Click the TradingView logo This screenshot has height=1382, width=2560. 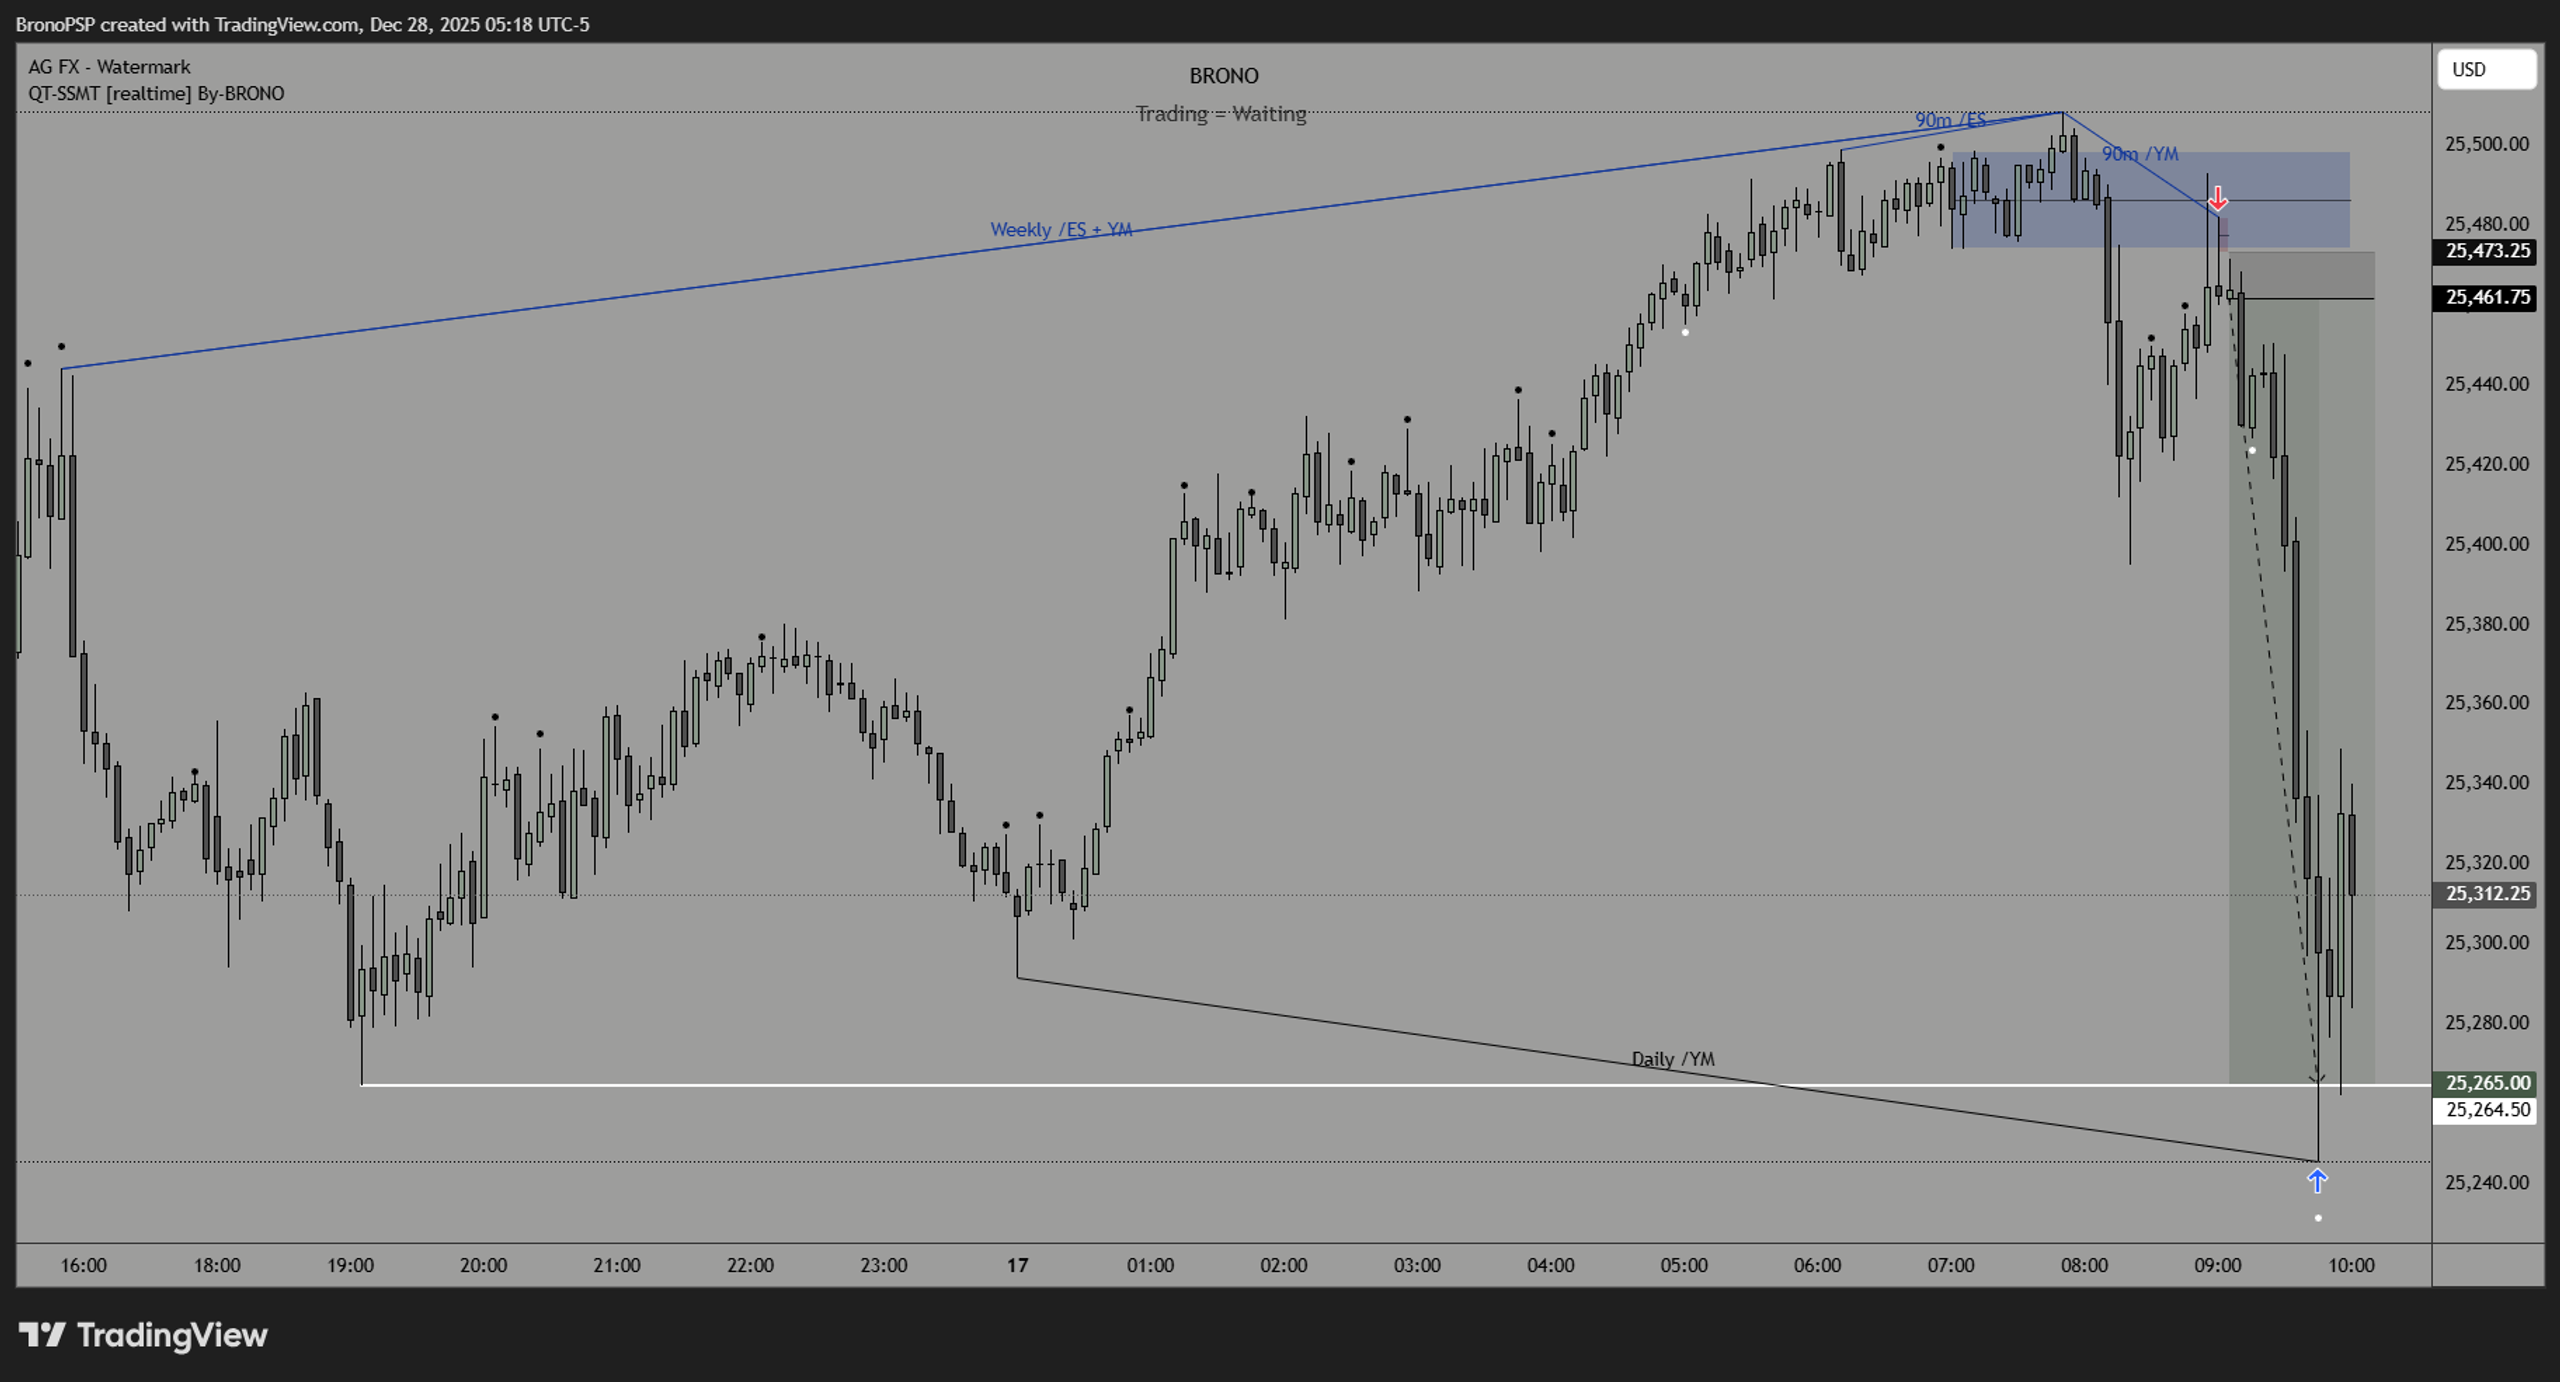coord(143,1335)
